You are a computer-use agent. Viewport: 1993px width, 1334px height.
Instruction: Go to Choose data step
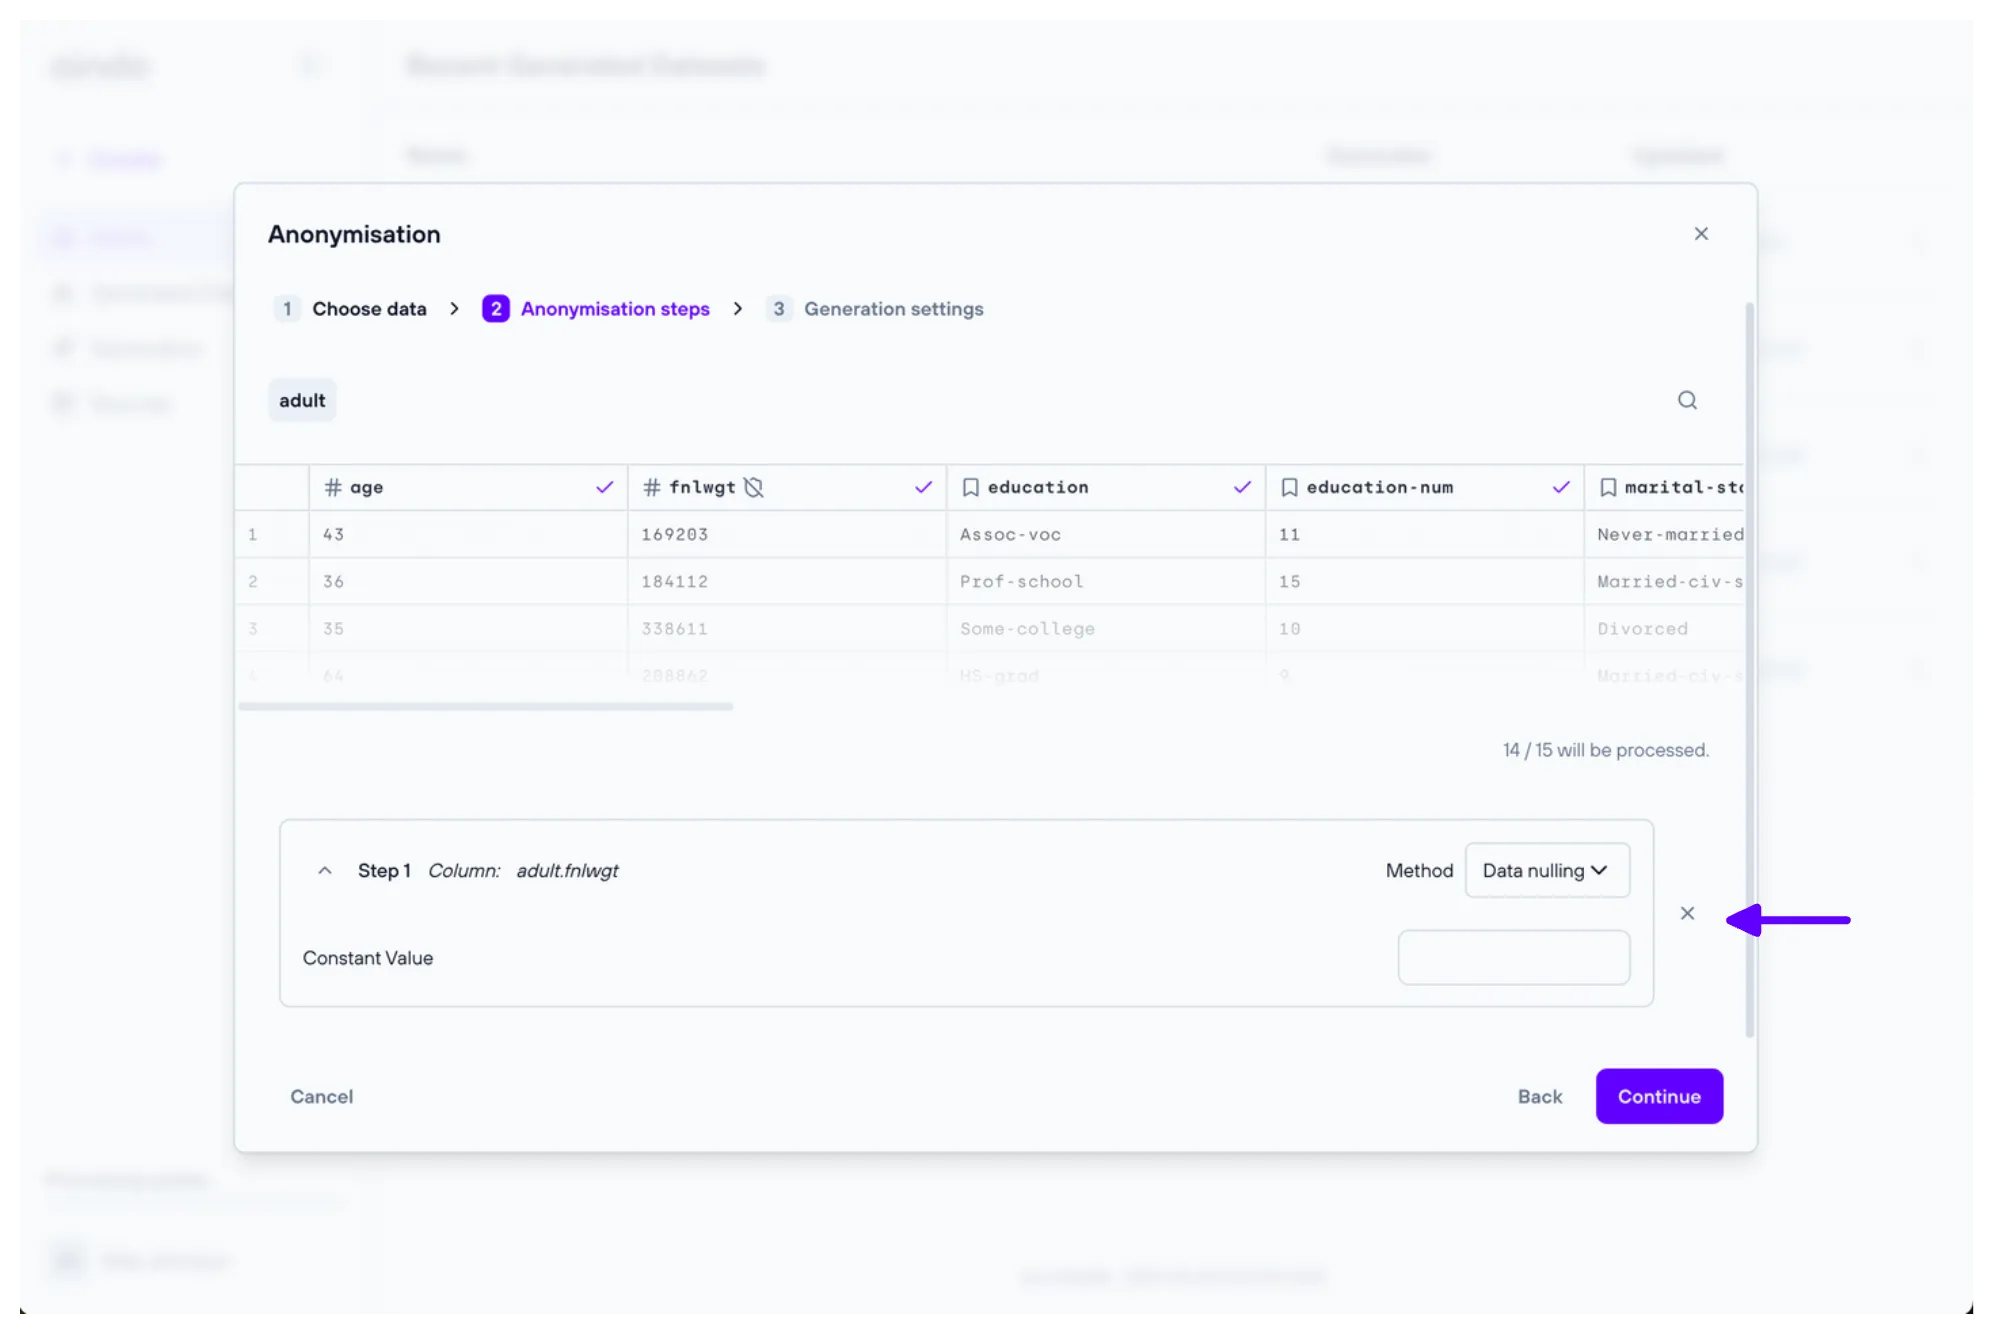(351, 309)
